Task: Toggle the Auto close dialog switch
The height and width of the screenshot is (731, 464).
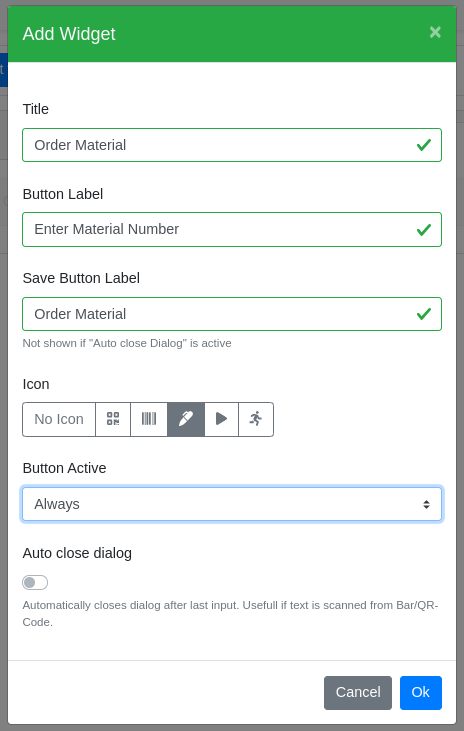Action: click(x=35, y=582)
